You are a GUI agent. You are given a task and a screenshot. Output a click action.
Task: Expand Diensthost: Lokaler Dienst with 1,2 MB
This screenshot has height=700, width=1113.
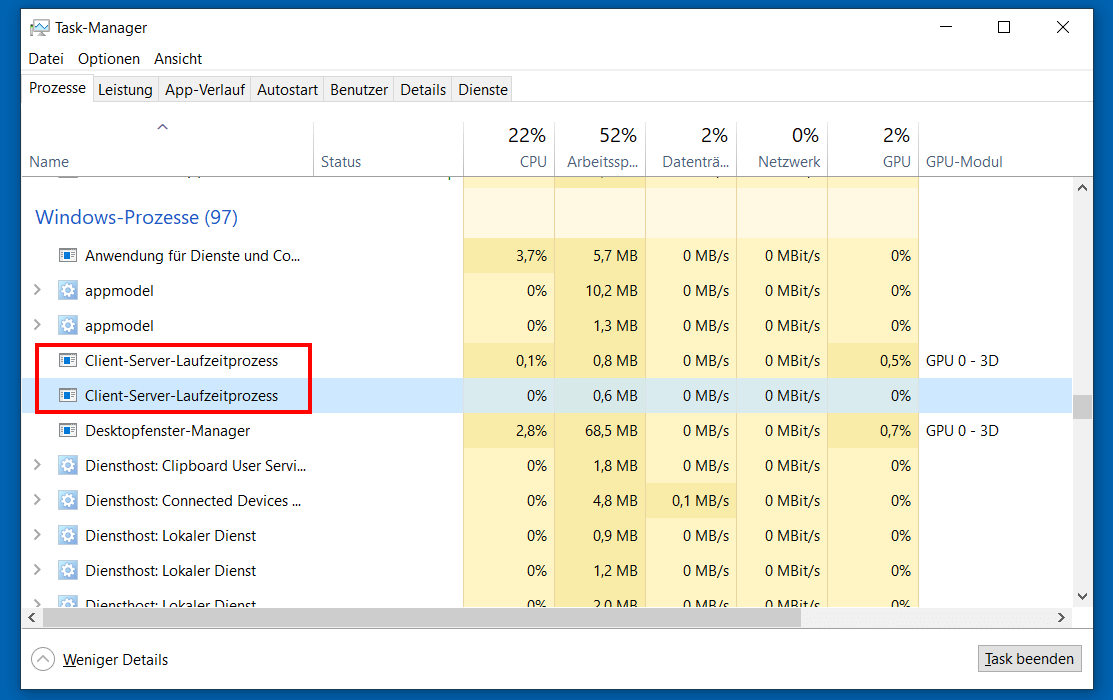38,569
